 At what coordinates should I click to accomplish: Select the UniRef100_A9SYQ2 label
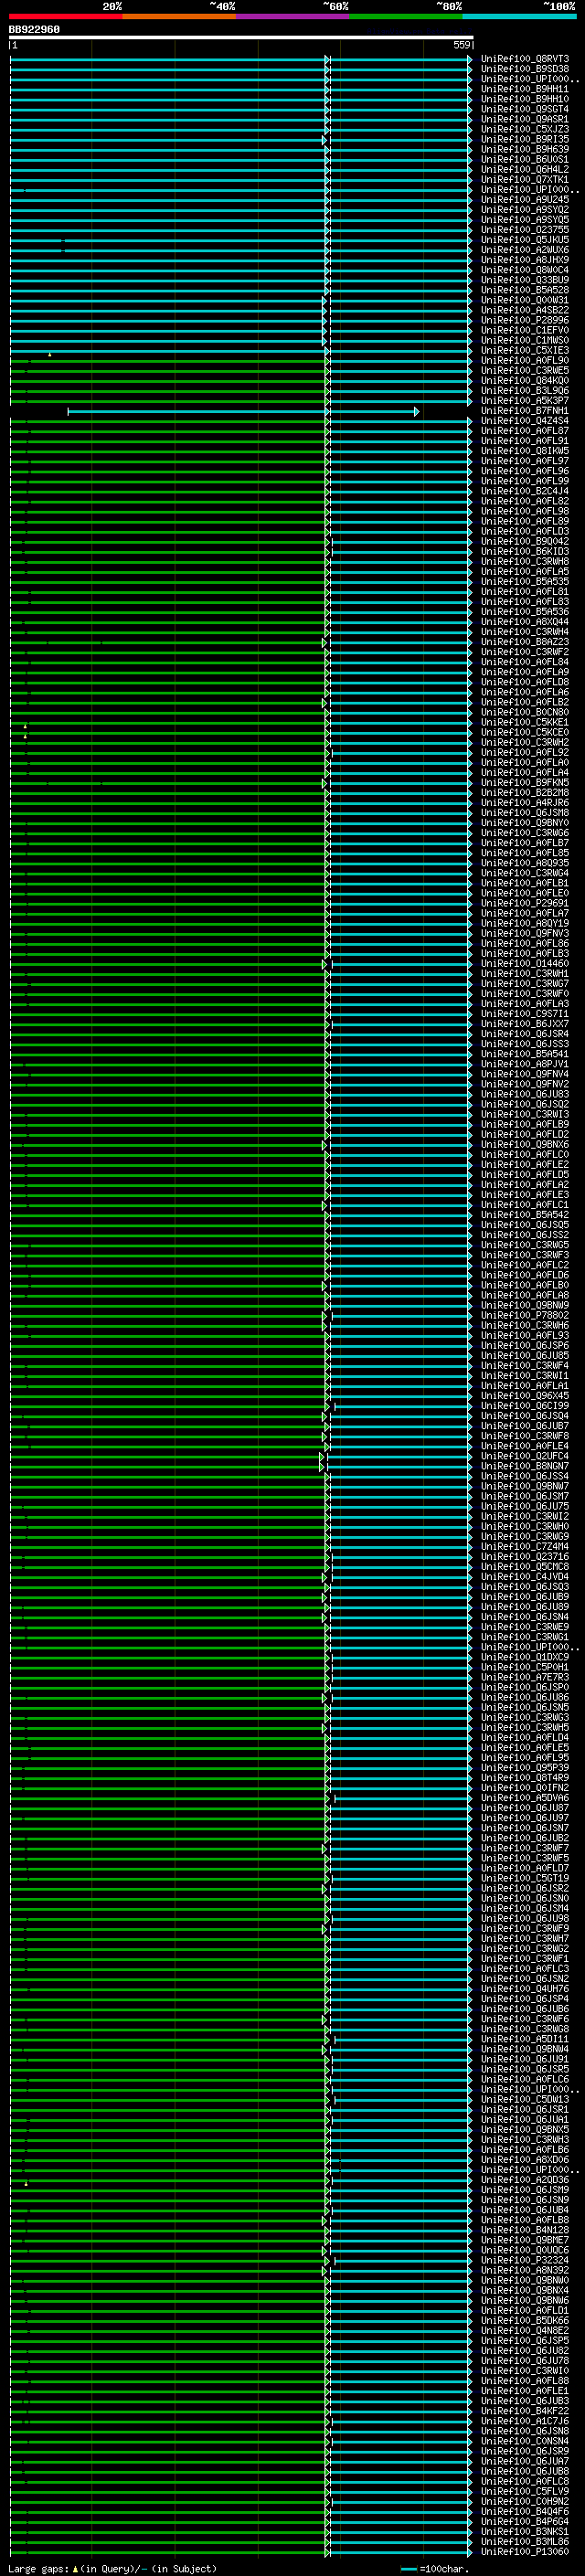524,209
